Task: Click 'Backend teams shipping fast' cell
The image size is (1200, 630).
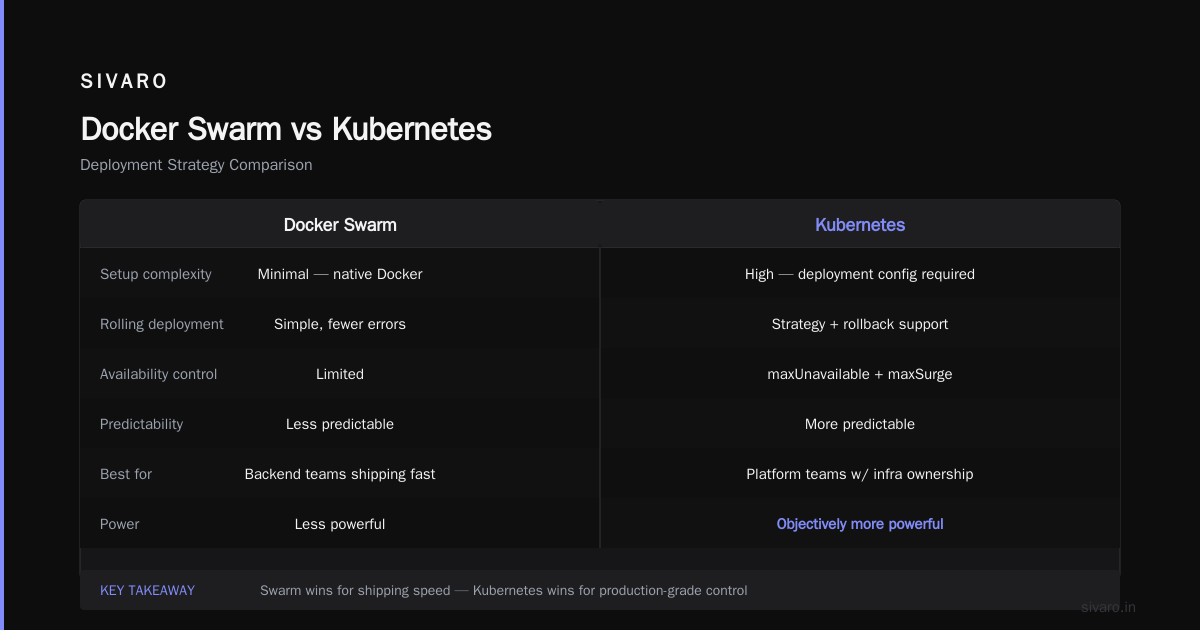Action: tap(340, 474)
